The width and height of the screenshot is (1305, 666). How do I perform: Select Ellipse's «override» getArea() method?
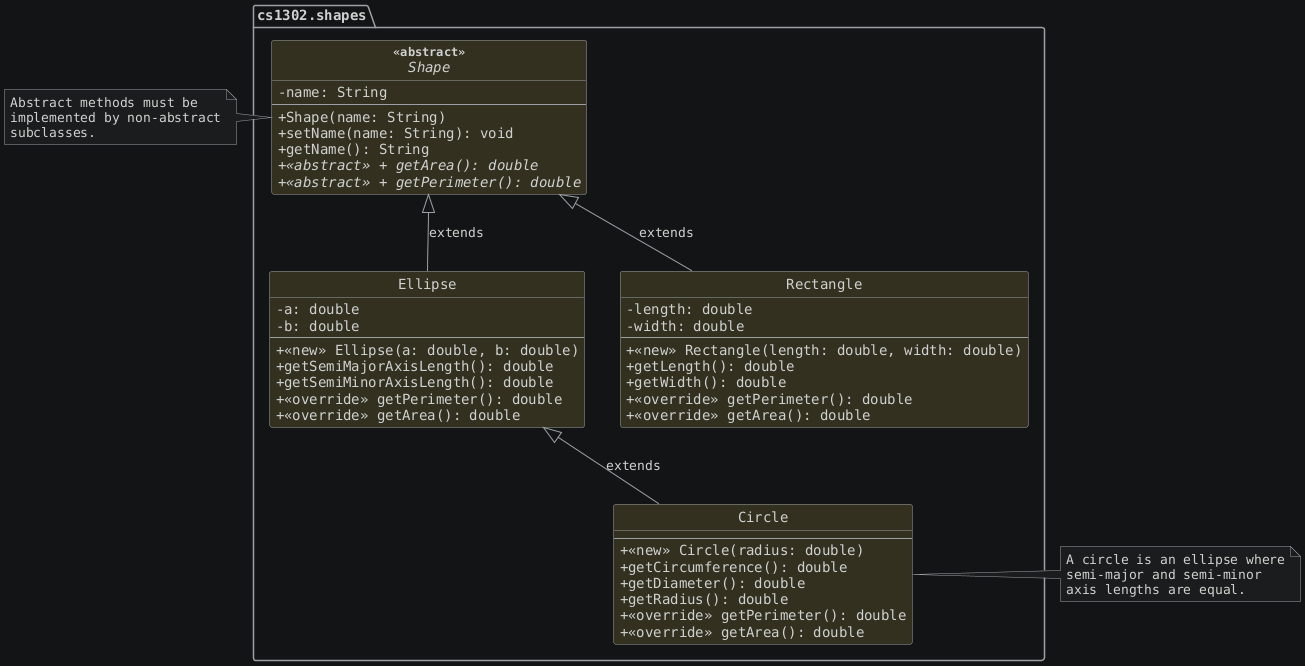(x=398, y=415)
